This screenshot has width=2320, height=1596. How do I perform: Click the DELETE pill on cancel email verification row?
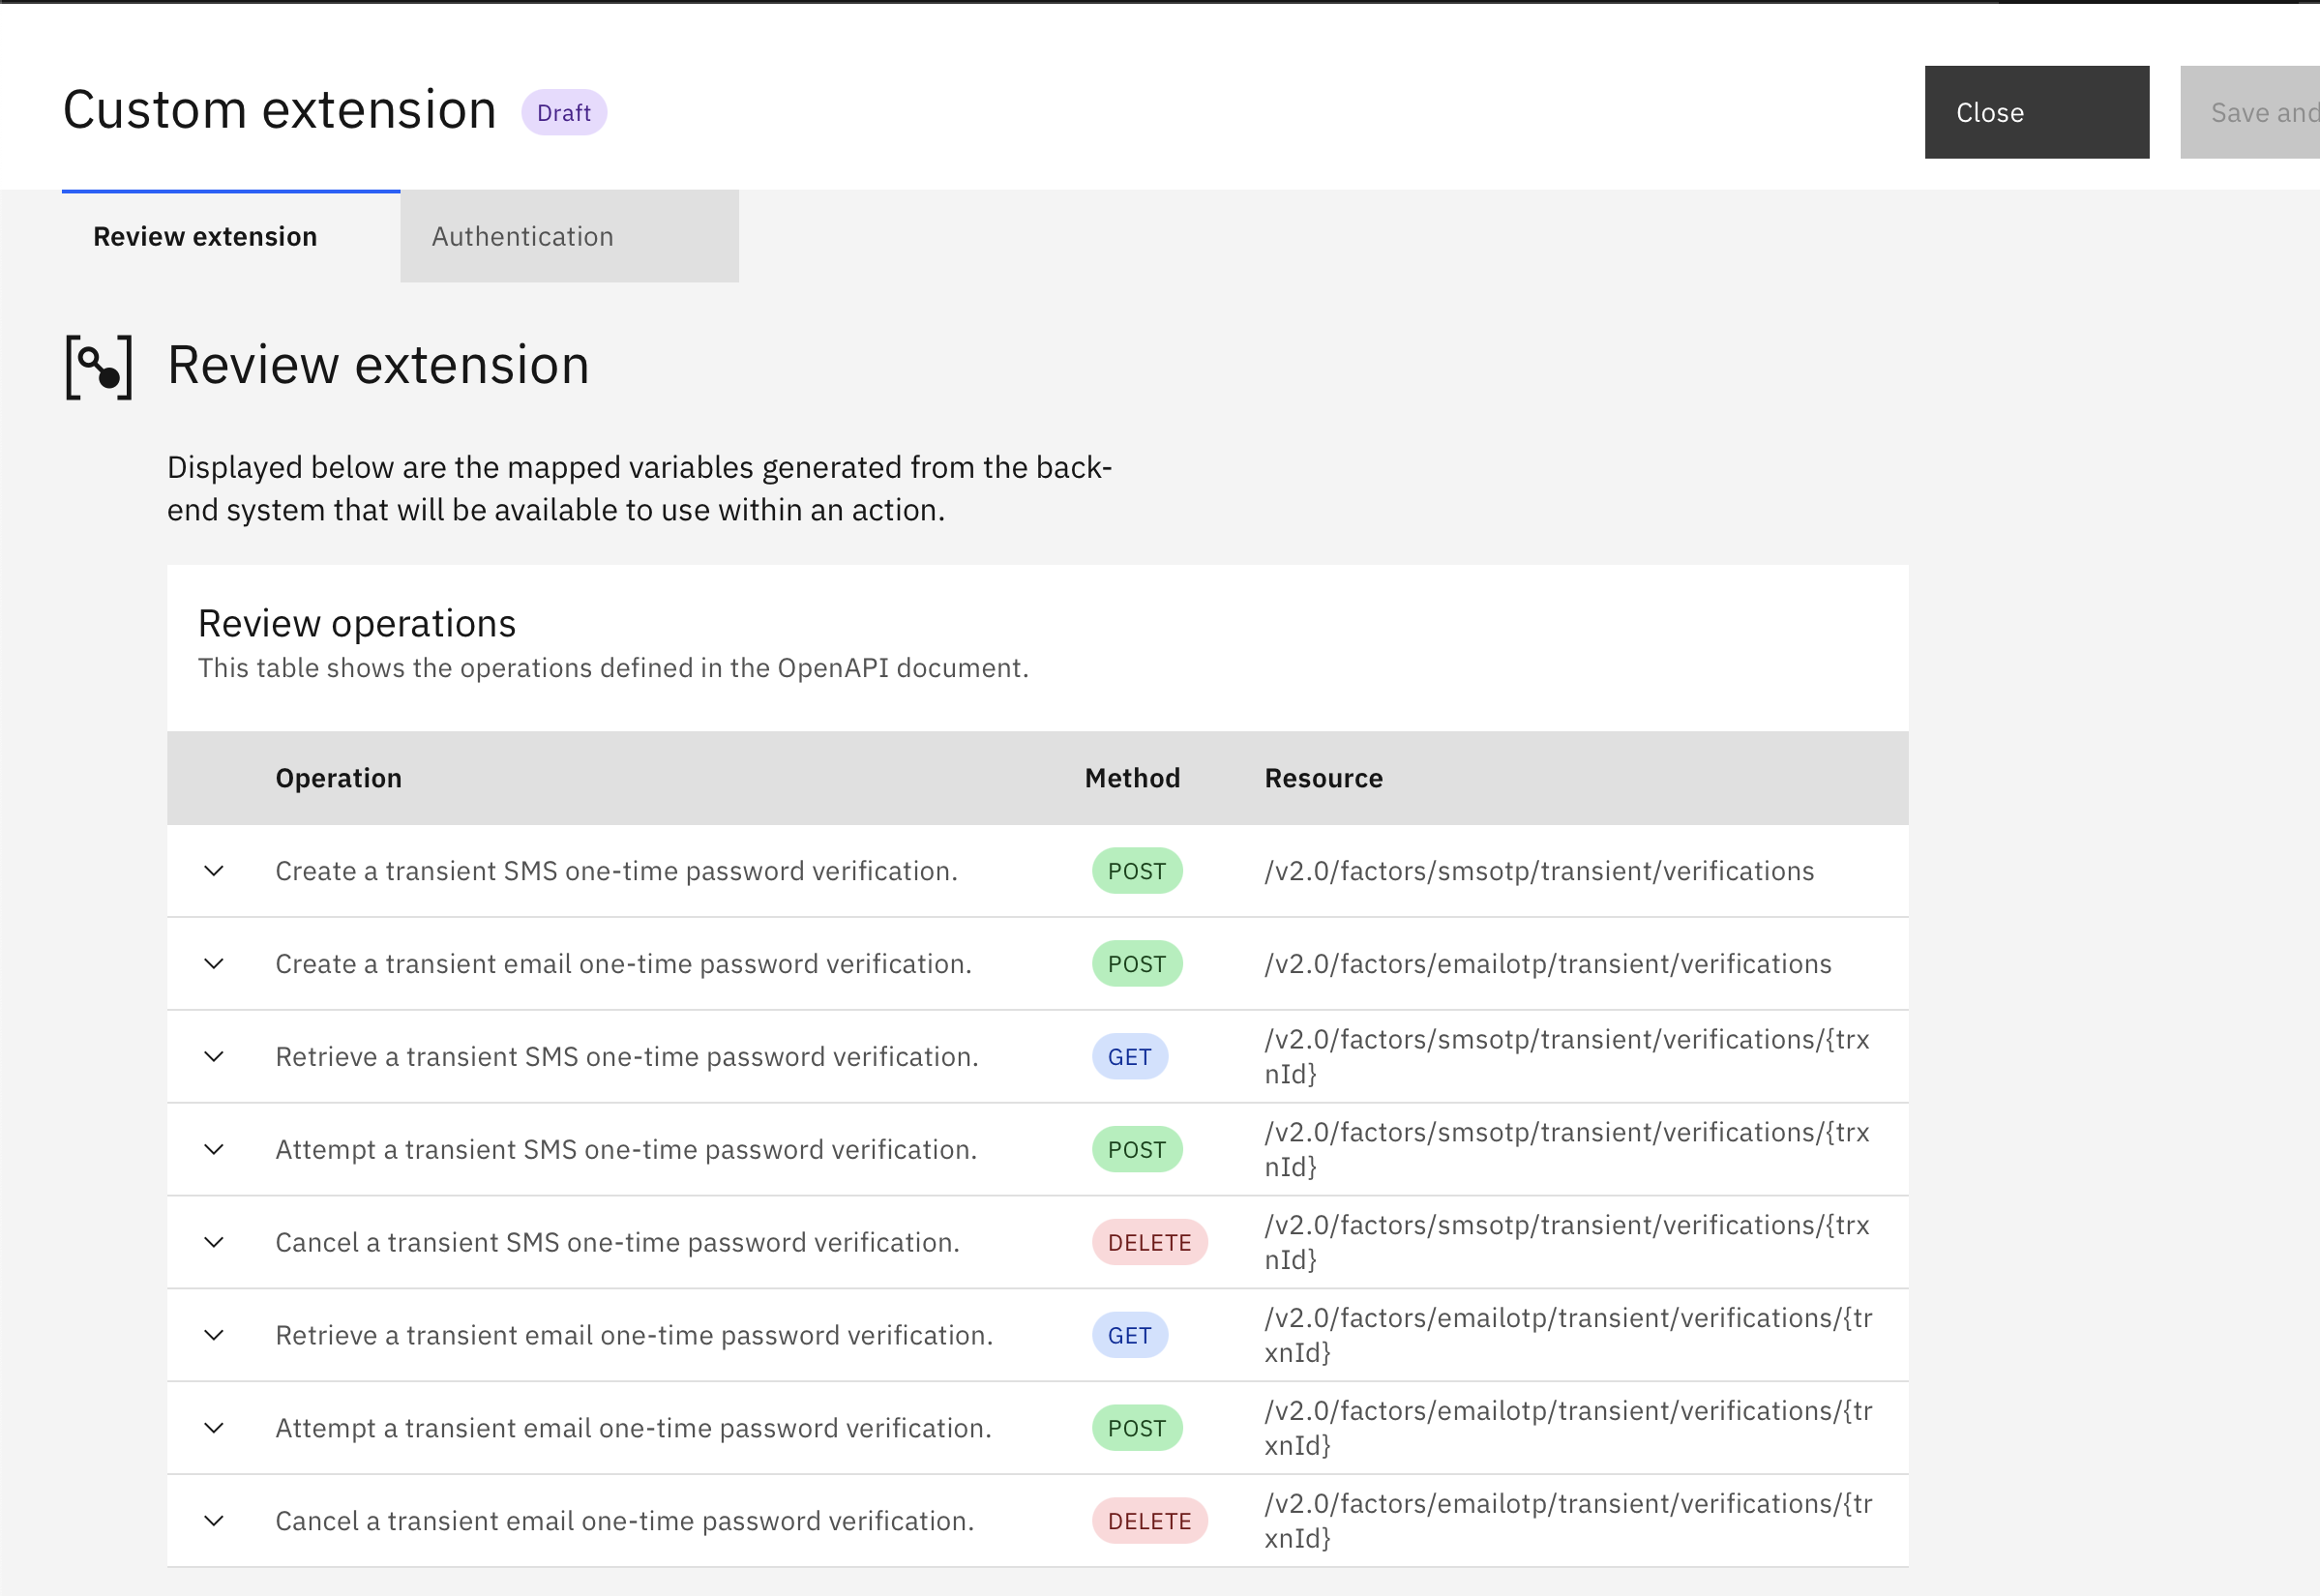click(x=1149, y=1520)
